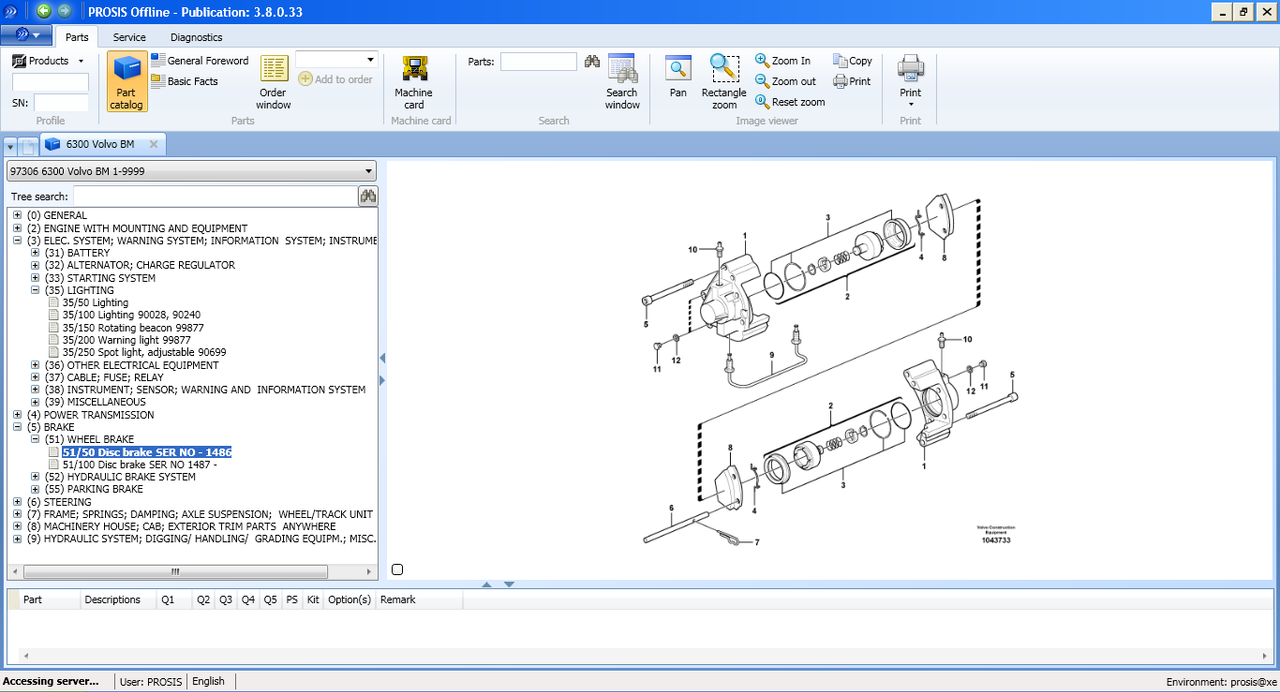Select 35/200 Warning light 99877
Screen dimensions: 1280x692
pos(126,340)
